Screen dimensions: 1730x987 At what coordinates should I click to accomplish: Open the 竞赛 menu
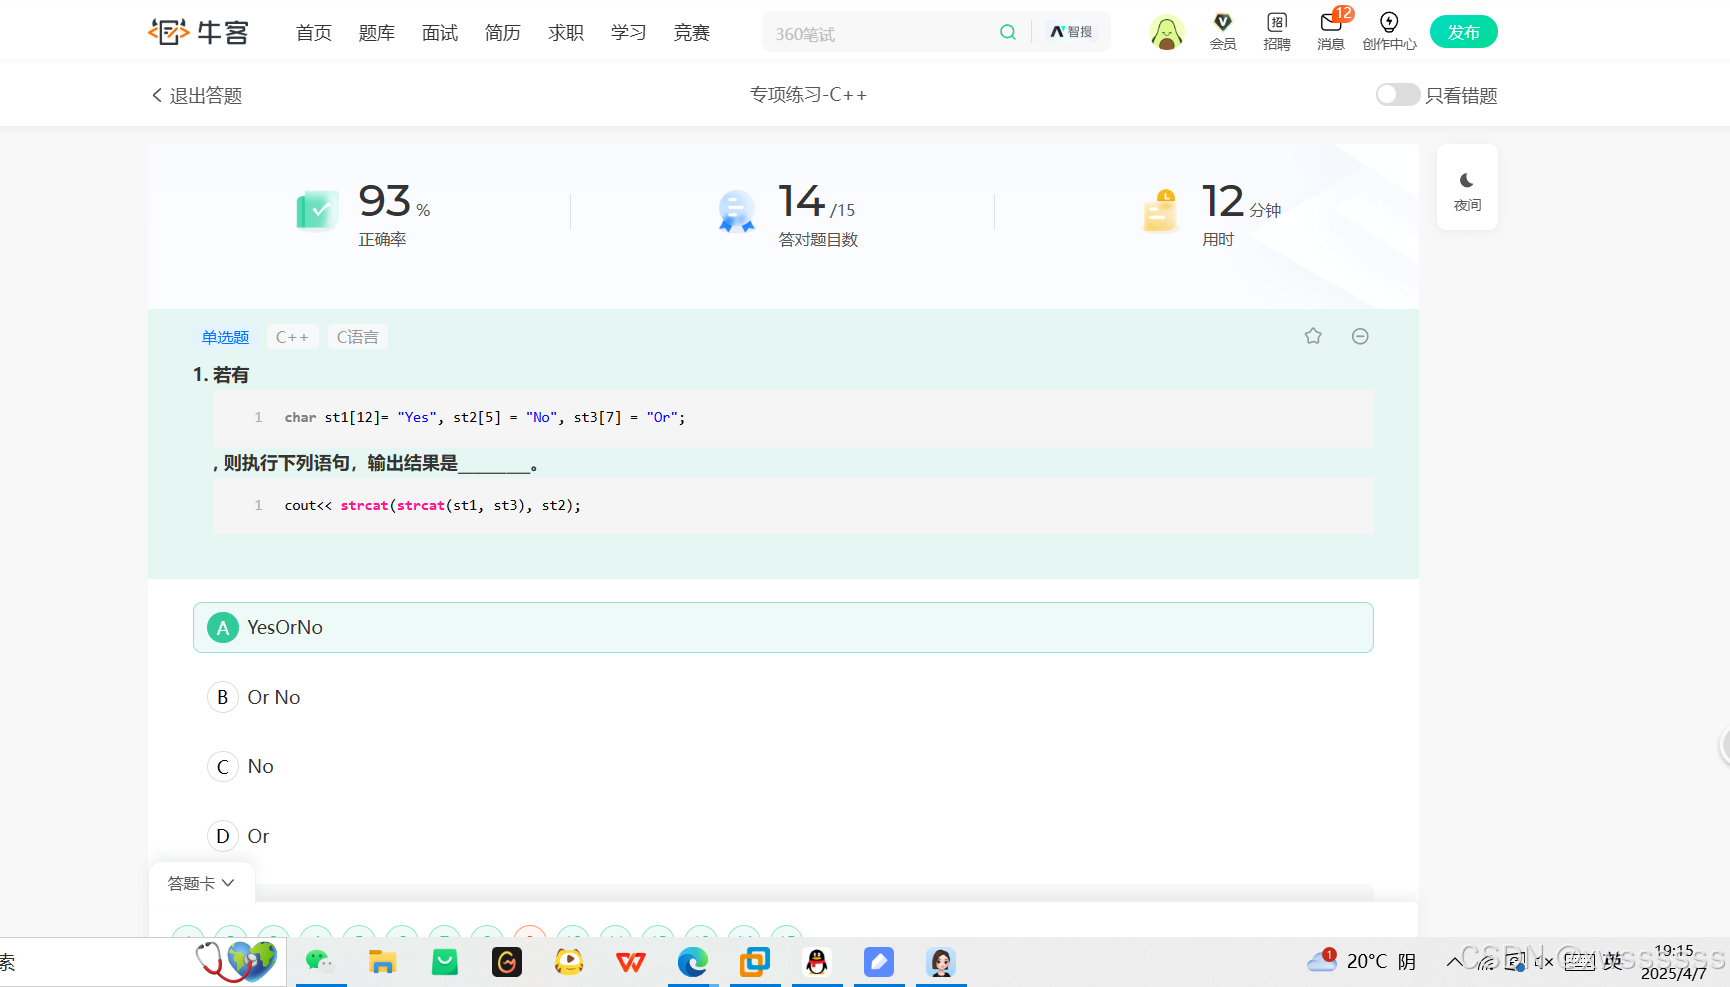point(692,33)
